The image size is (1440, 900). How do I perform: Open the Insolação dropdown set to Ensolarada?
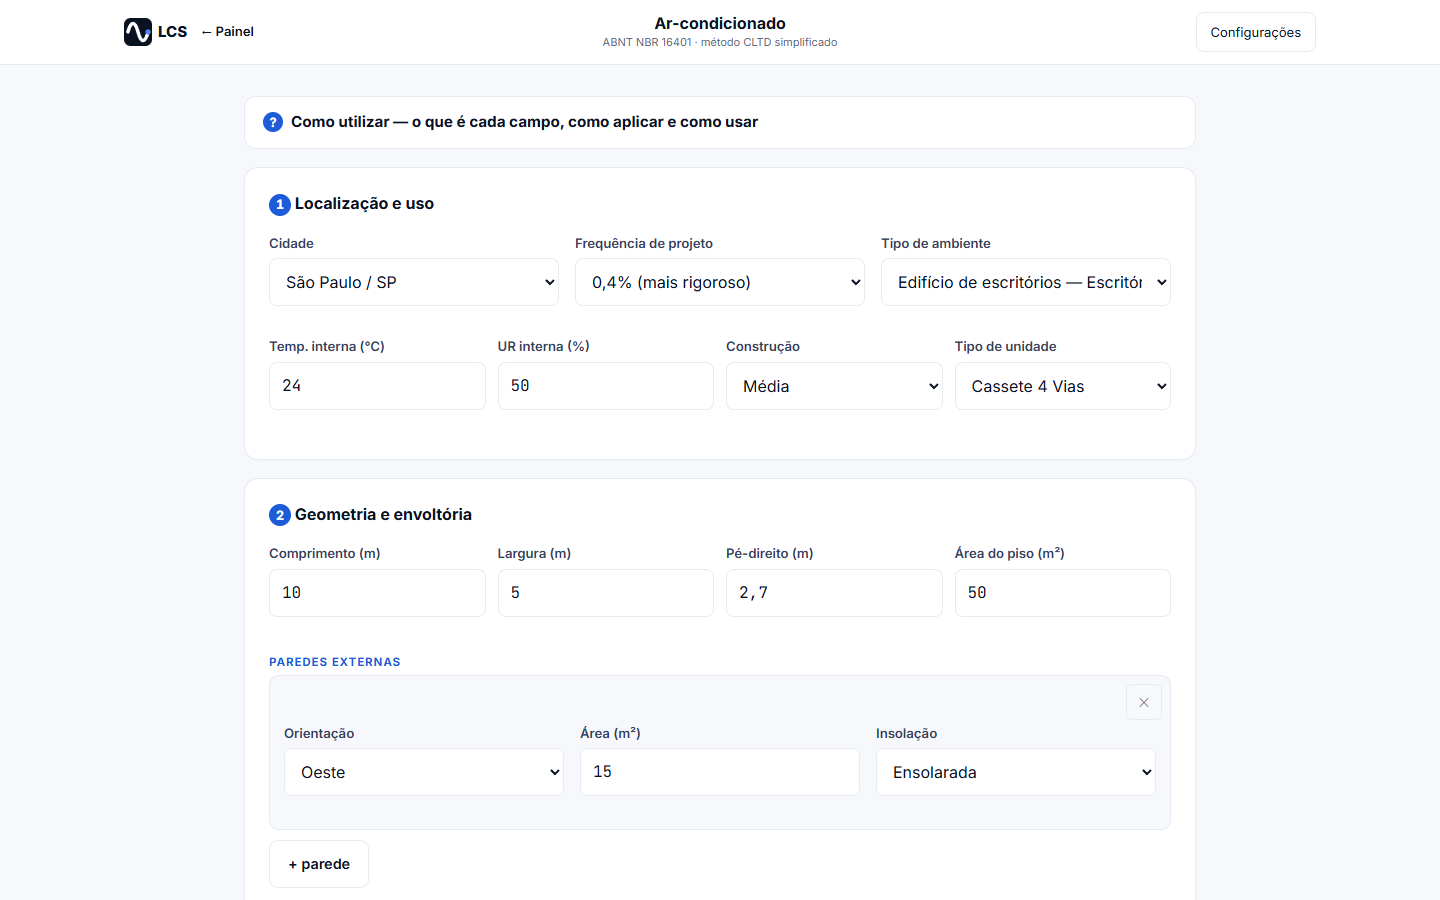pos(1016,772)
